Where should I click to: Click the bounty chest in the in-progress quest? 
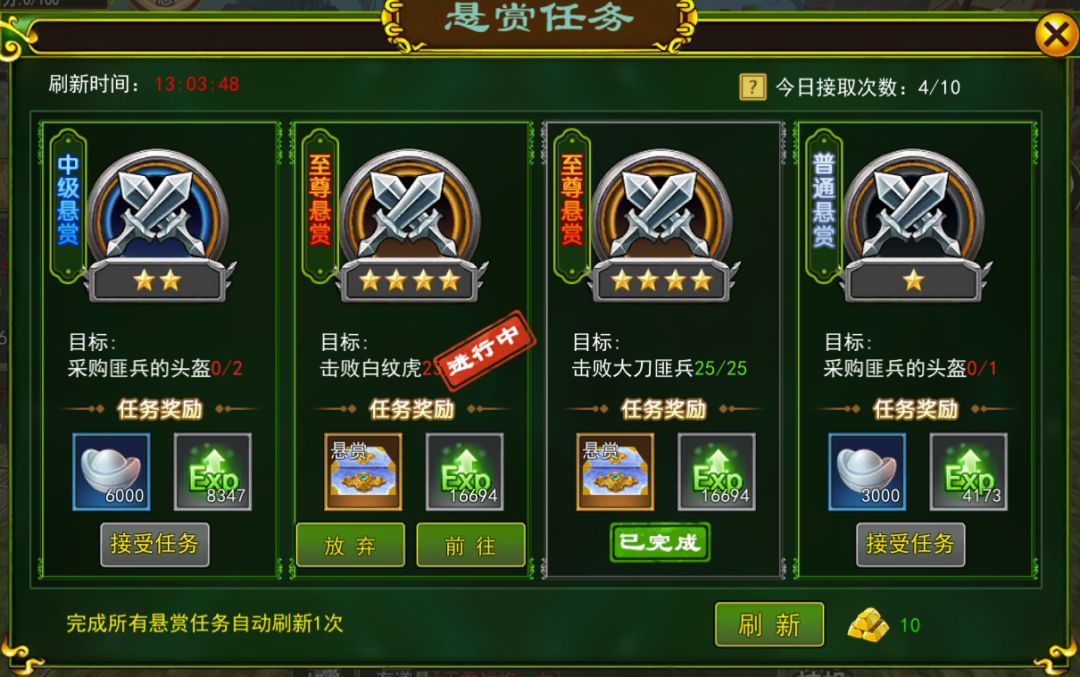pyautogui.click(x=363, y=472)
